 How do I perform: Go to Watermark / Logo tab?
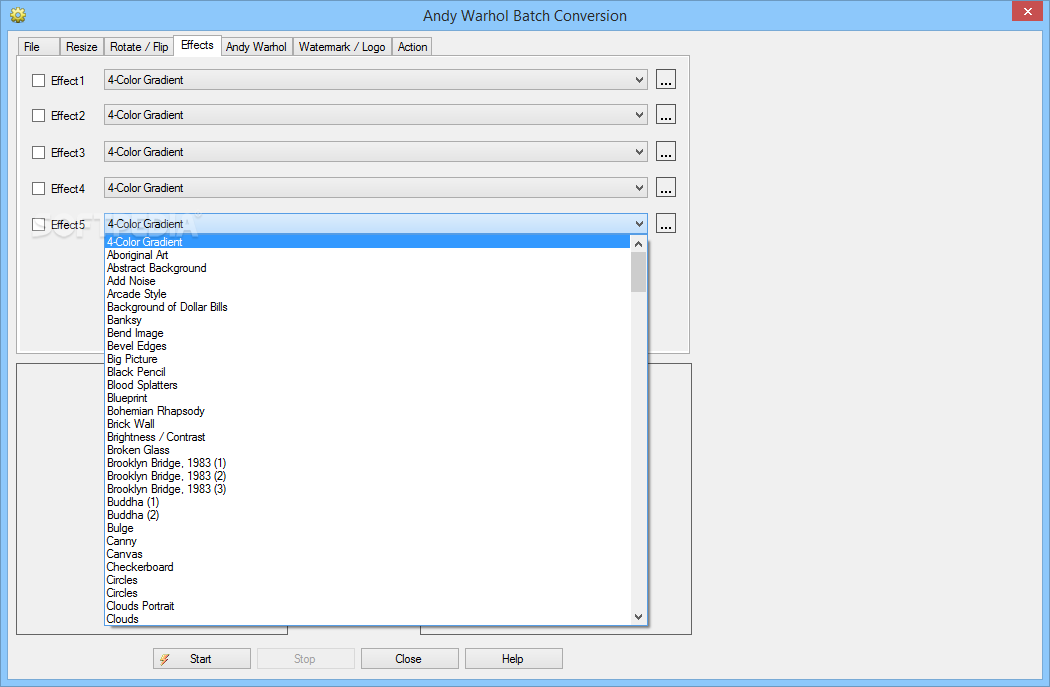[x=342, y=47]
